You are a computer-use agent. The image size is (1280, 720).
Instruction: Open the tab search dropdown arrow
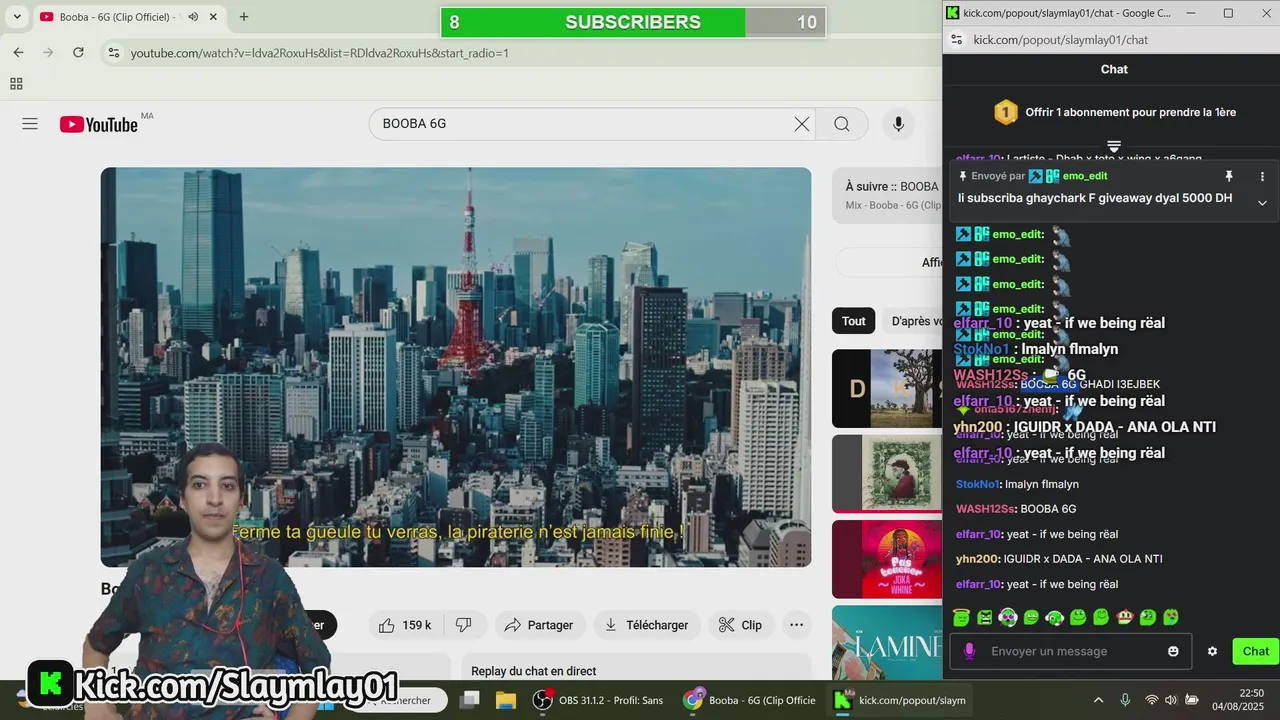[17, 17]
